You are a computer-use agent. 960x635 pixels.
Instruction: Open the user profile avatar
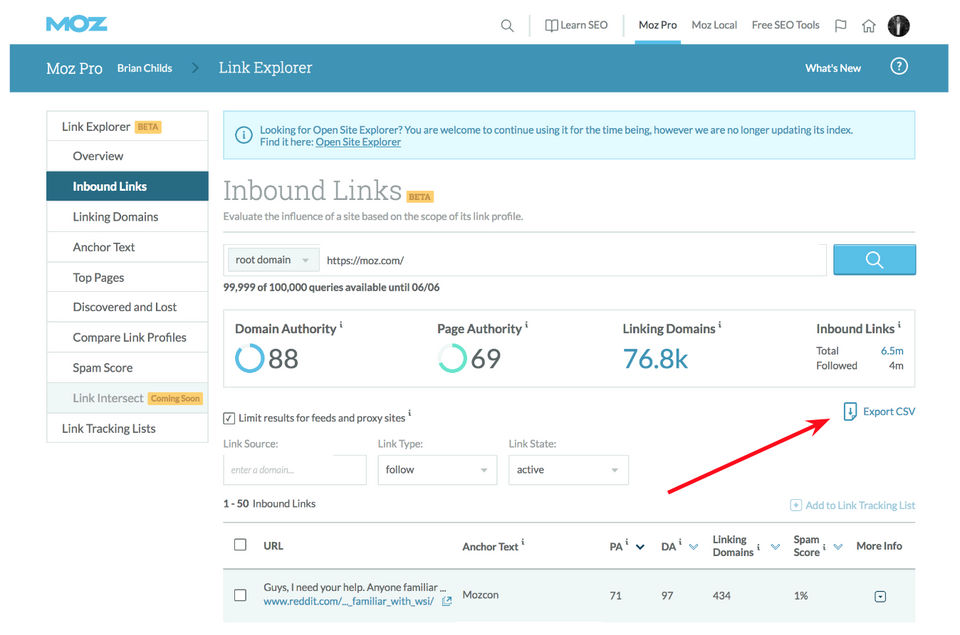tap(899, 26)
